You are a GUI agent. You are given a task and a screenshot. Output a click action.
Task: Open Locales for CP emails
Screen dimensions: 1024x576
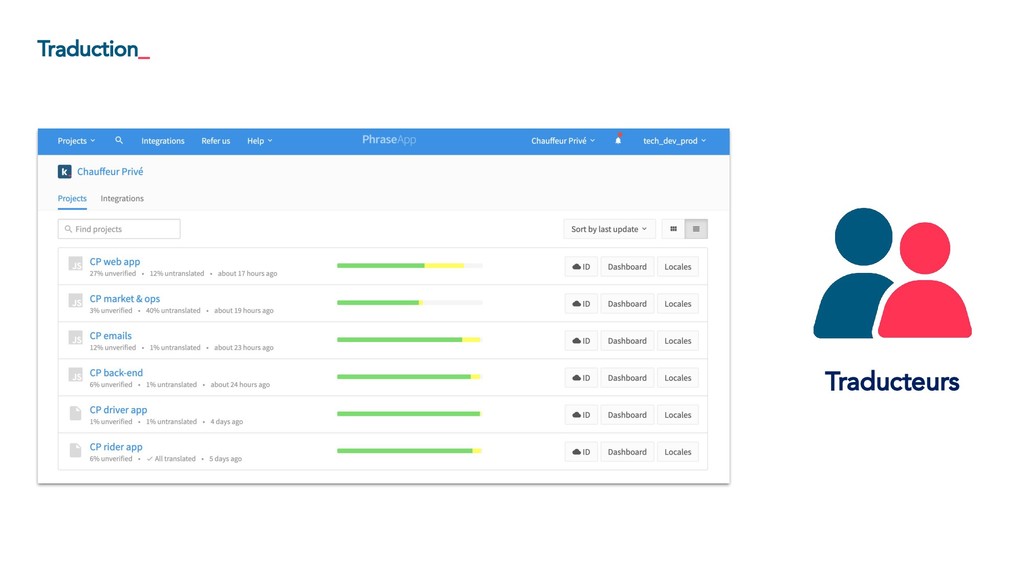coord(678,341)
